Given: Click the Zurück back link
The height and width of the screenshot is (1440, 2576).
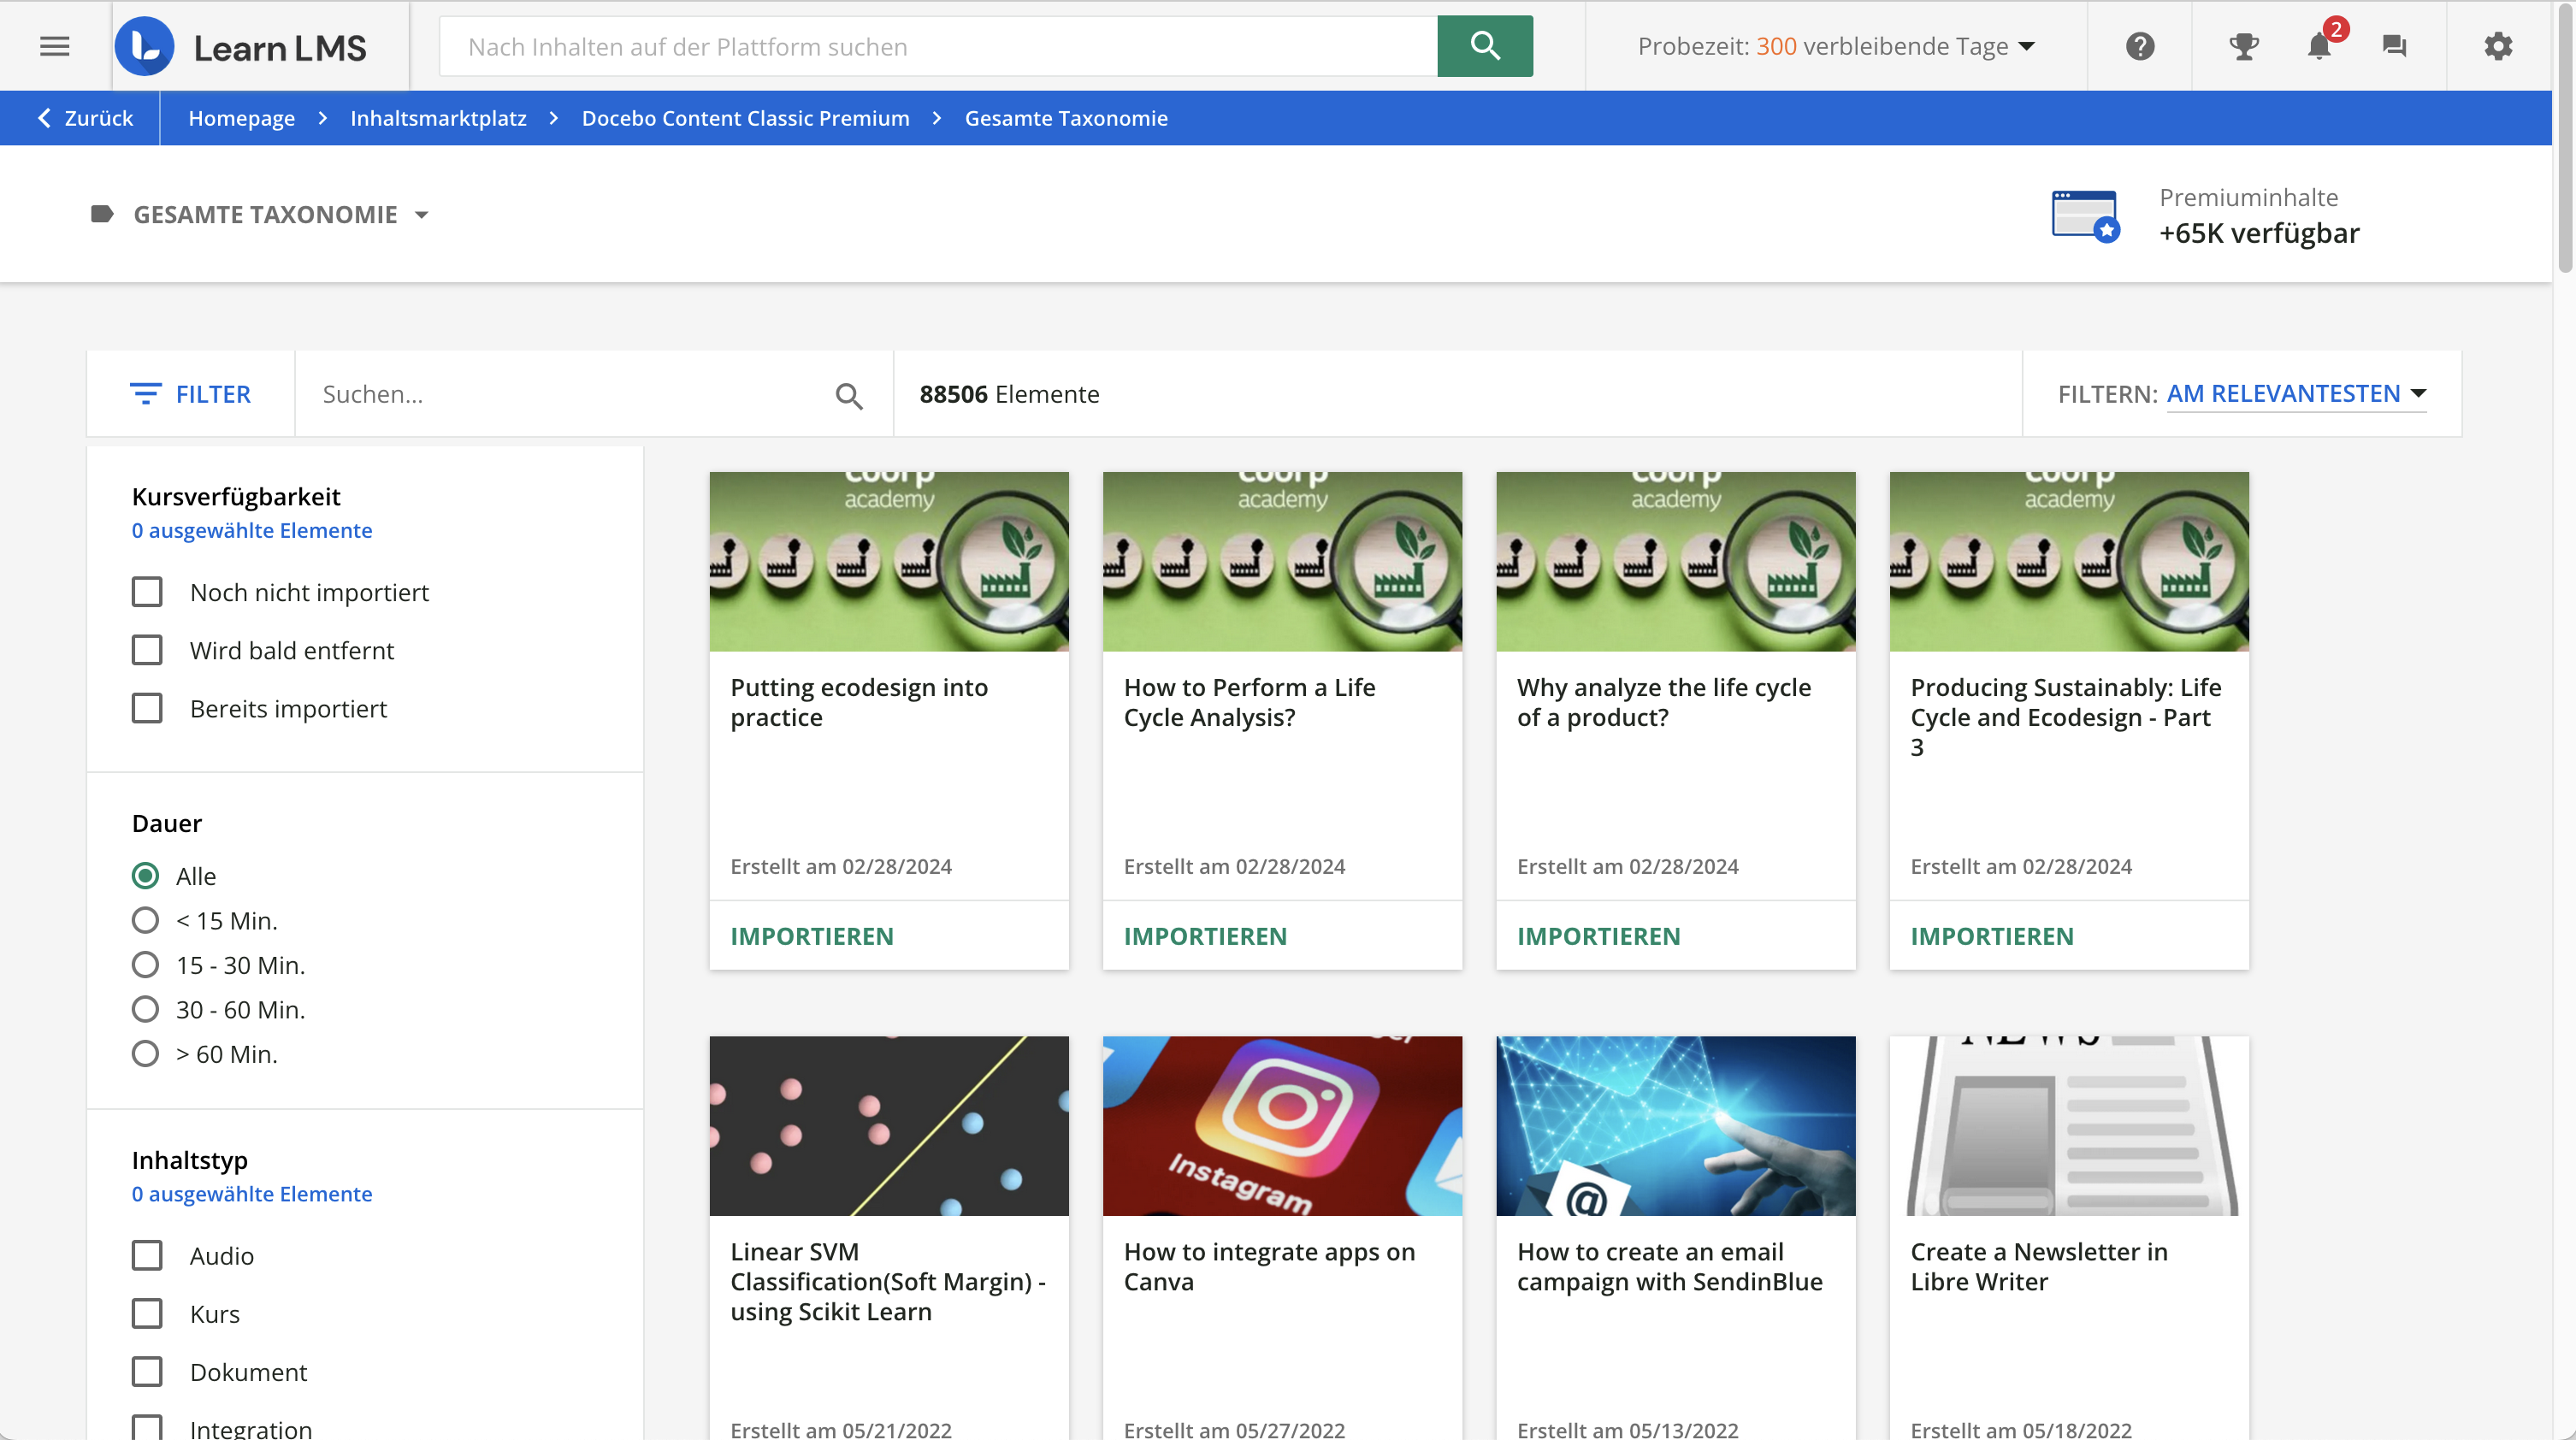Looking at the screenshot, I should click(85, 118).
